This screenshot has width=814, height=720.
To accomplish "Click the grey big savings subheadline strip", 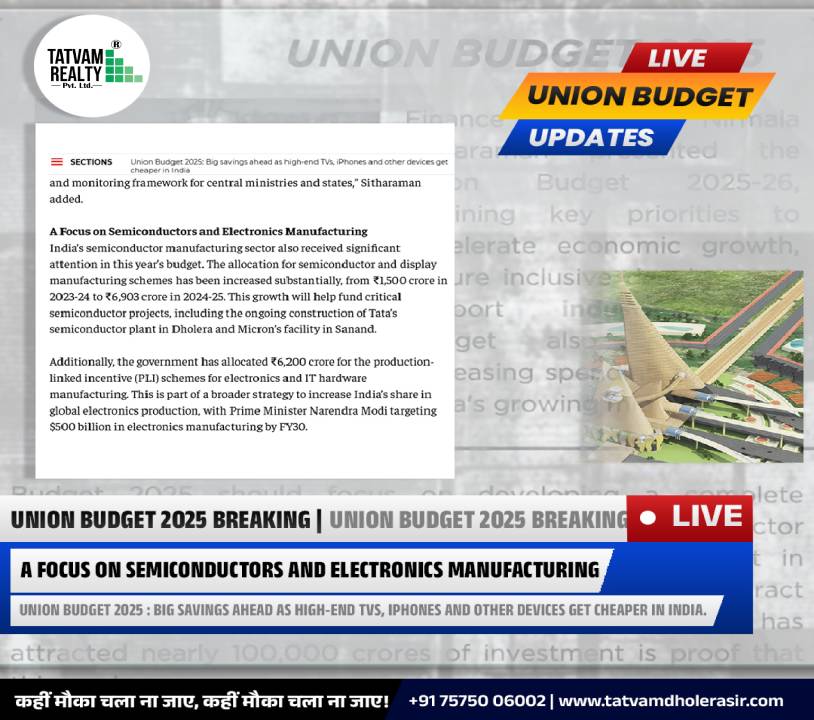I will pos(362,610).
